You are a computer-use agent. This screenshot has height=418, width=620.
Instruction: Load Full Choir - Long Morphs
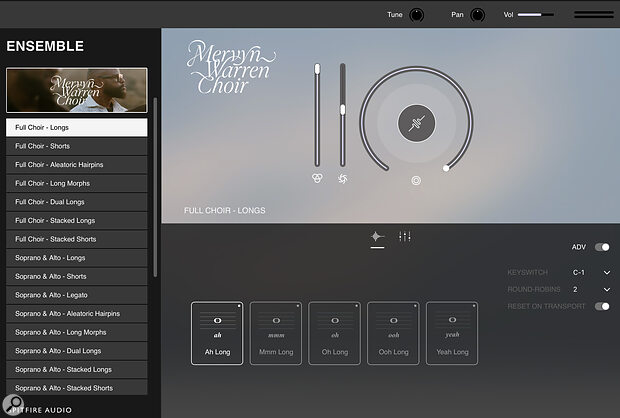pos(77,183)
